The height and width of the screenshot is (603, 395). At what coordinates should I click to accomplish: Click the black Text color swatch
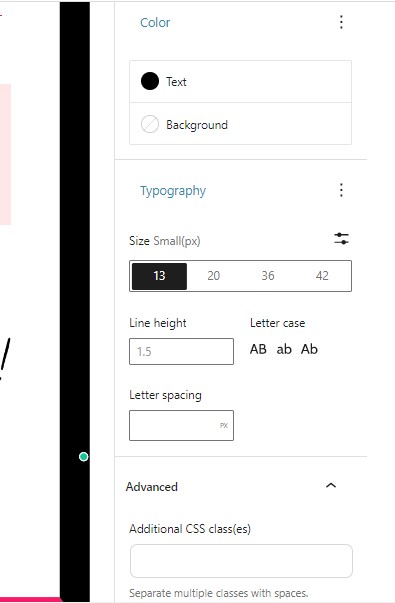tap(150, 81)
